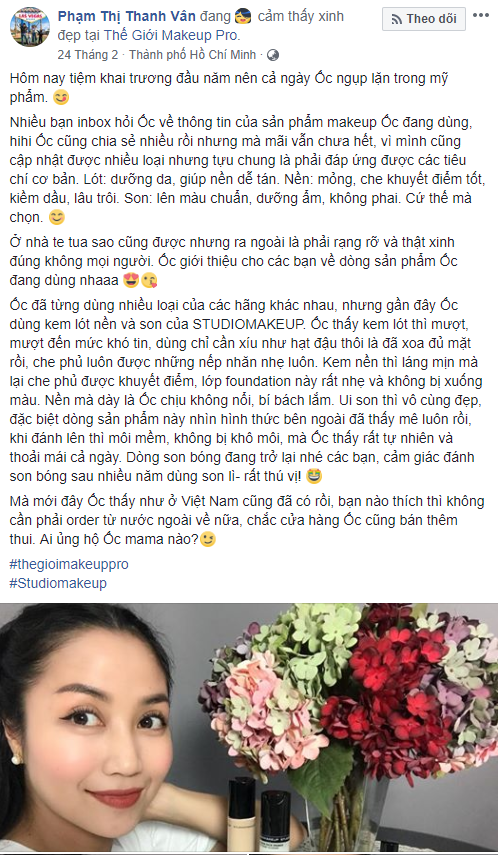
Task: Open the #Studiomakeup hashtag
Action: 58,583
